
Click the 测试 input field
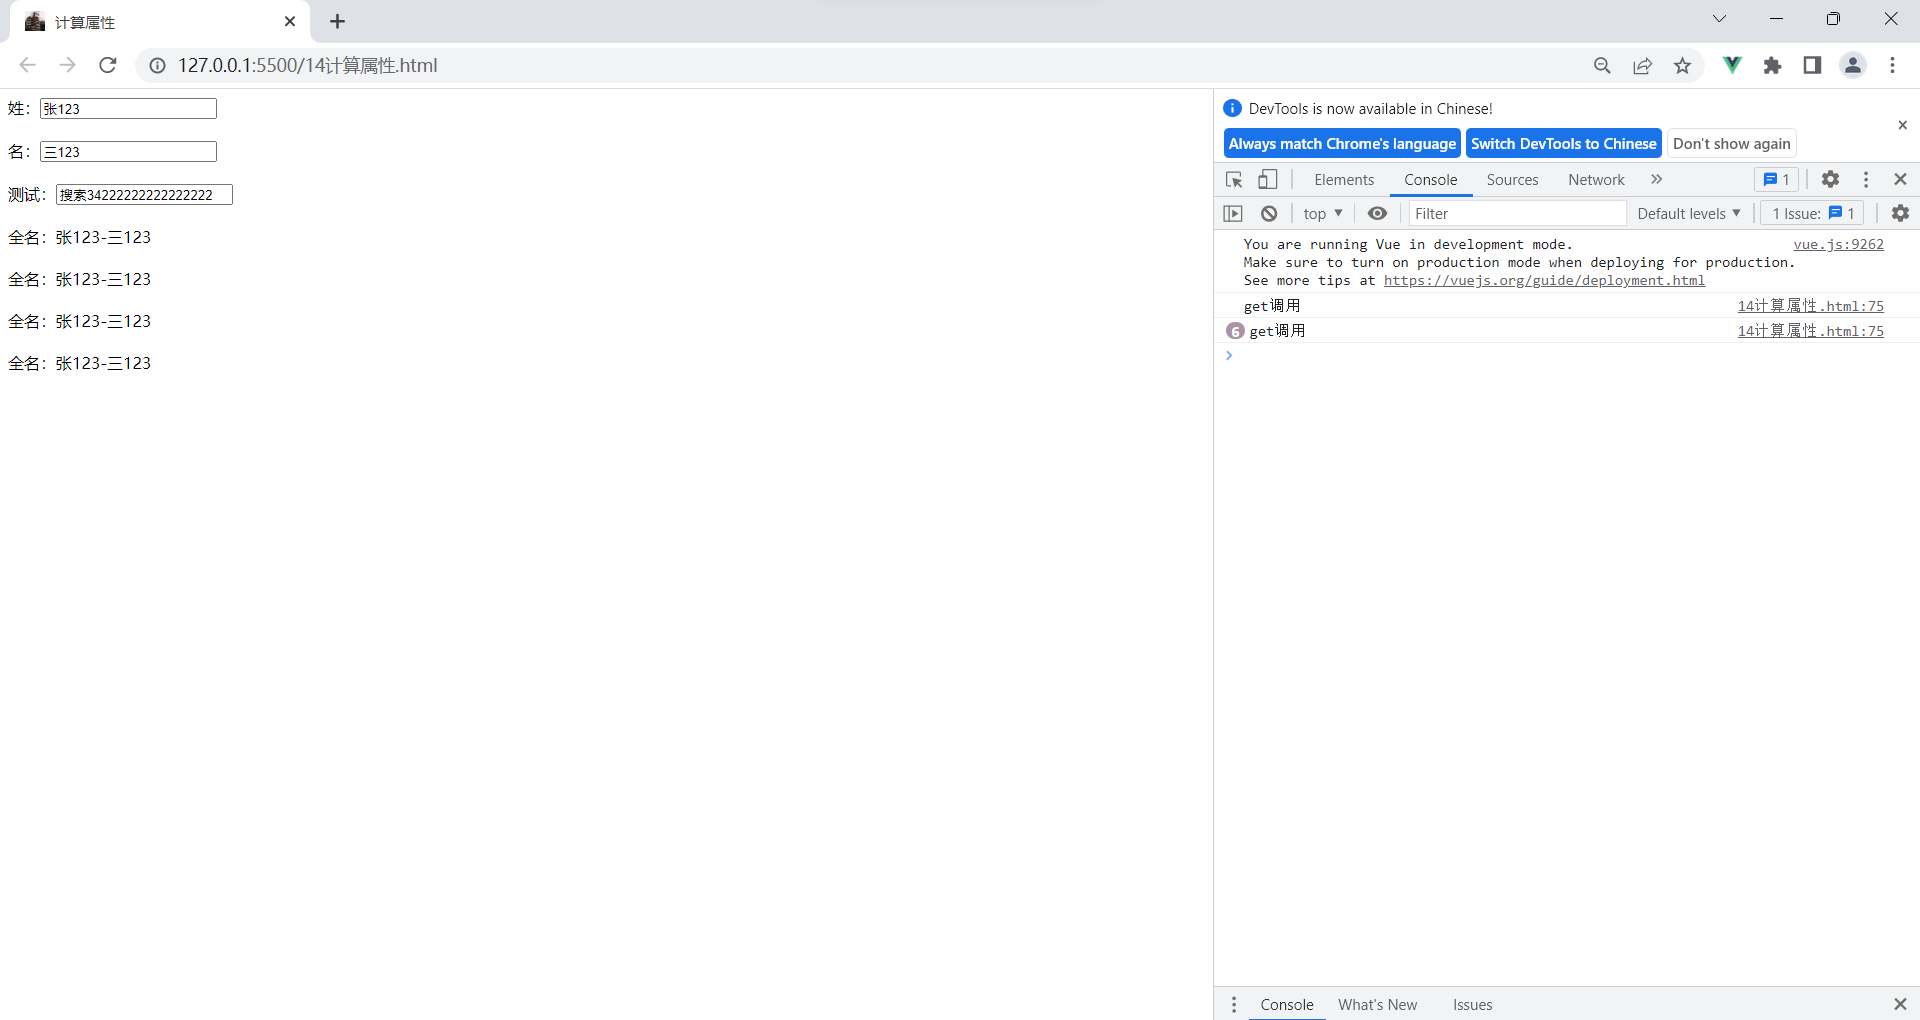click(x=144, y=194)
